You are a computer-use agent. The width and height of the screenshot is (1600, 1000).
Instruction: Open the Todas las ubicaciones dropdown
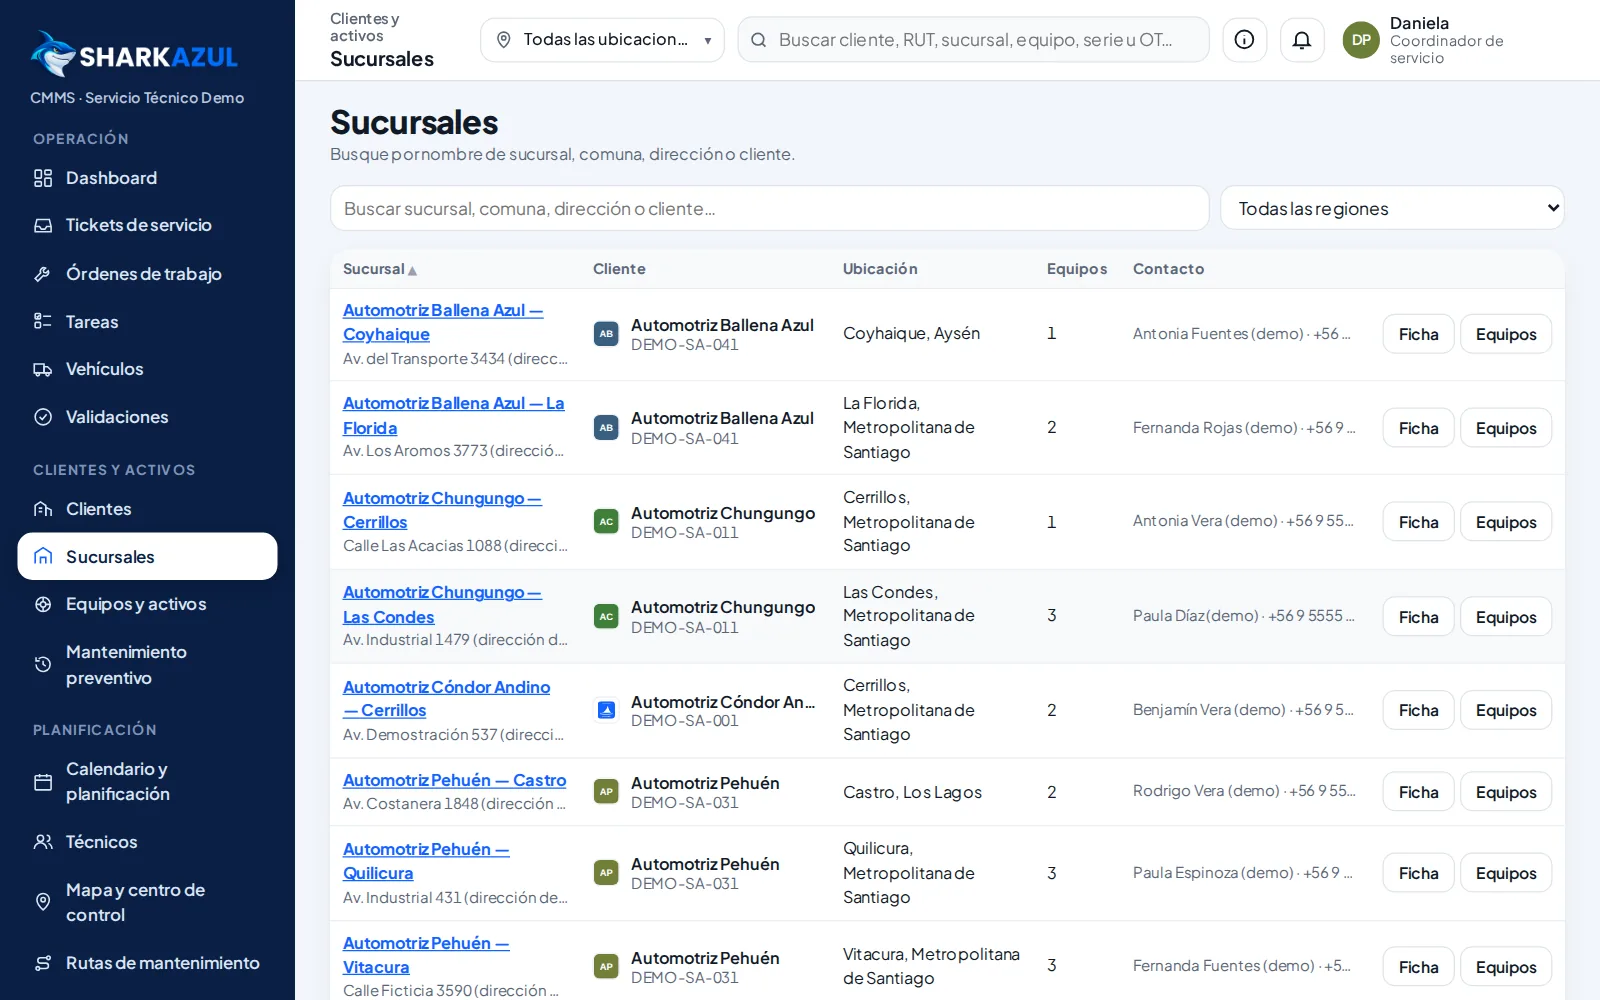[x=602, y=40]
